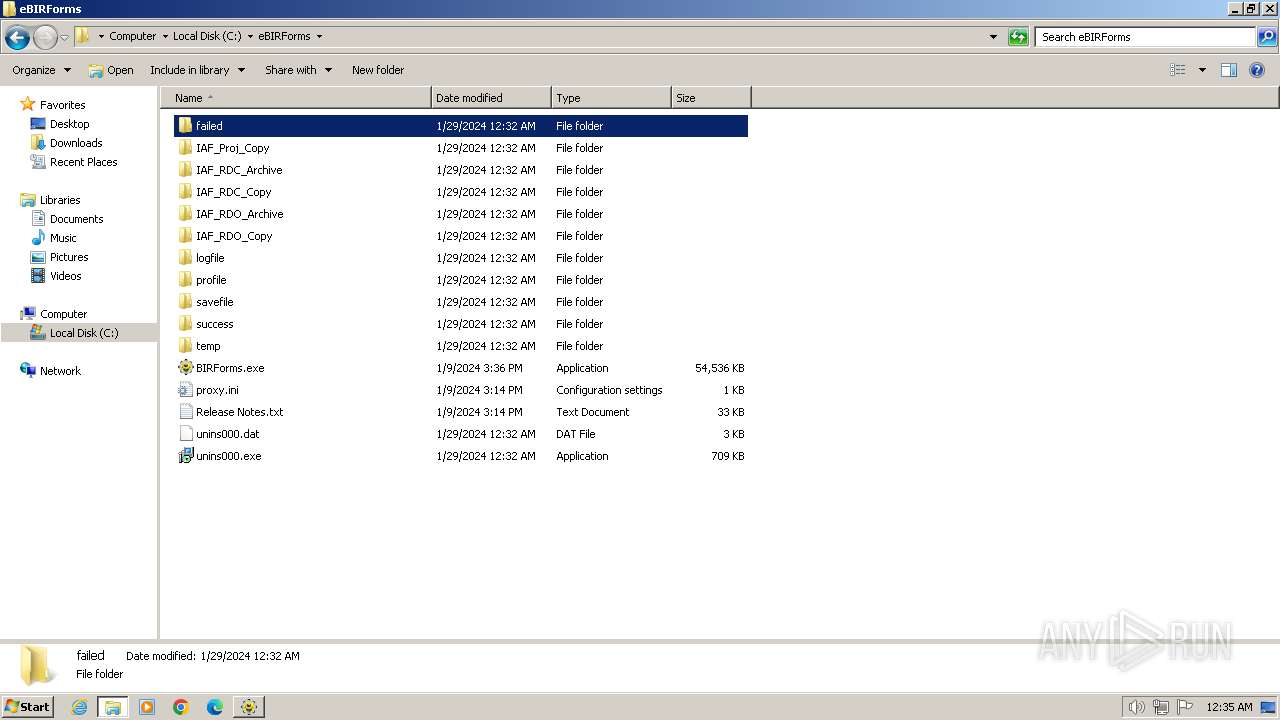Select the IAF_RDC_Copy folder
Image resolution: width=1280 pixels, height=720 pixels.
[x=460, y=192]
